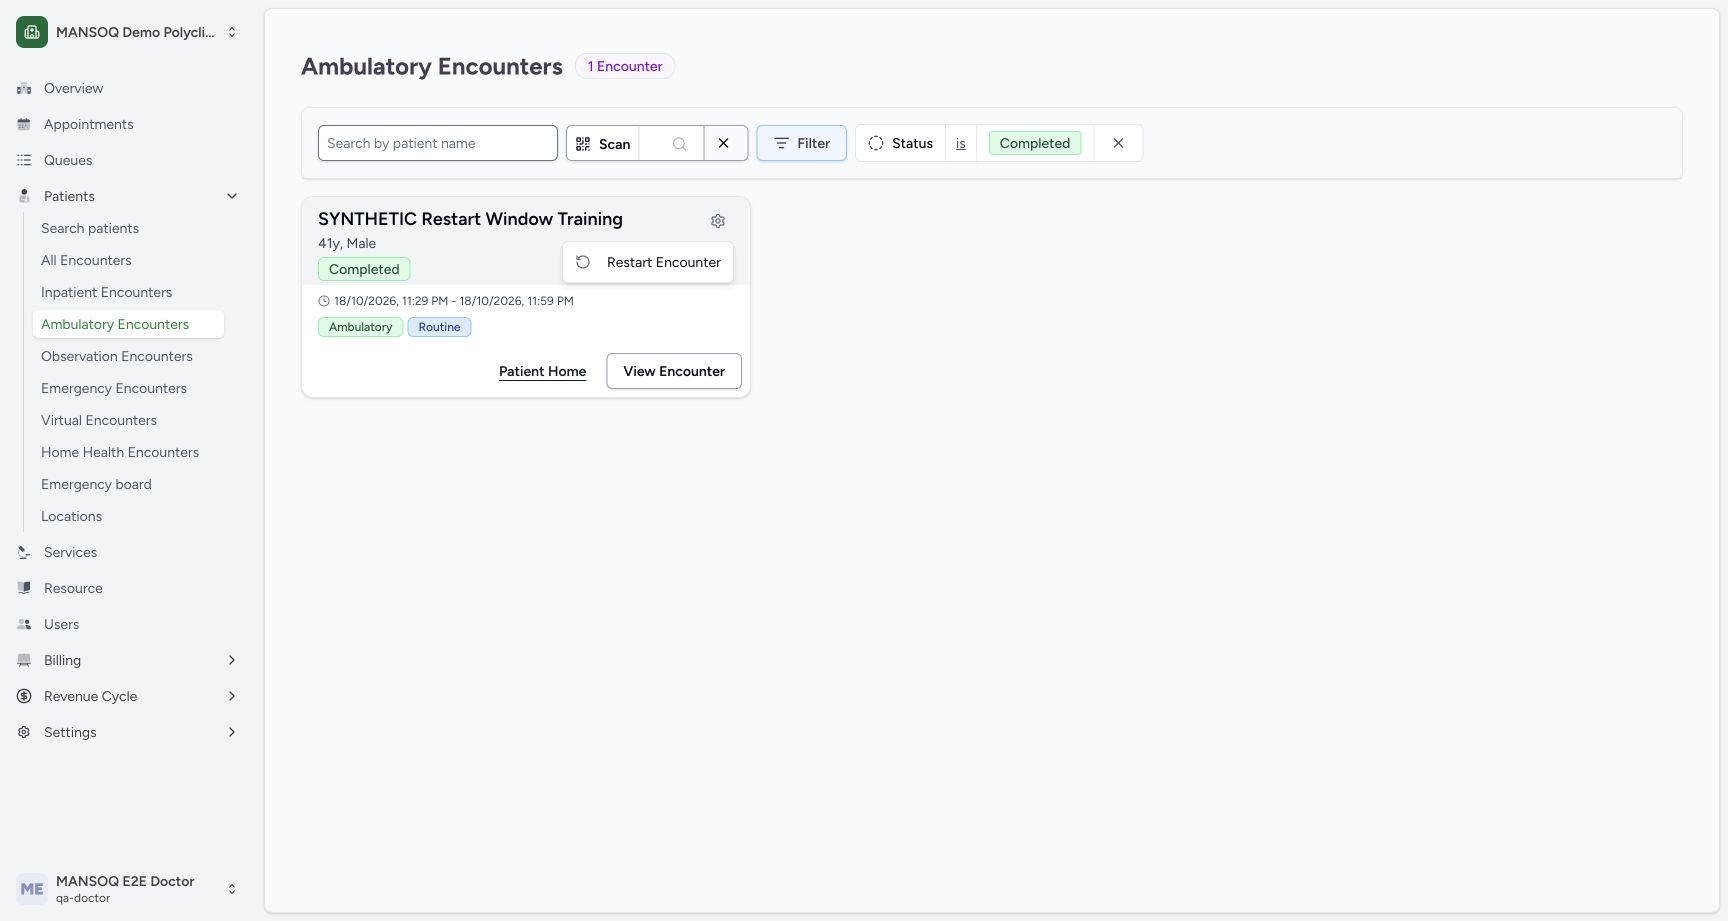
Task: Open the user account menu arrows
Action: click(232, 889)
